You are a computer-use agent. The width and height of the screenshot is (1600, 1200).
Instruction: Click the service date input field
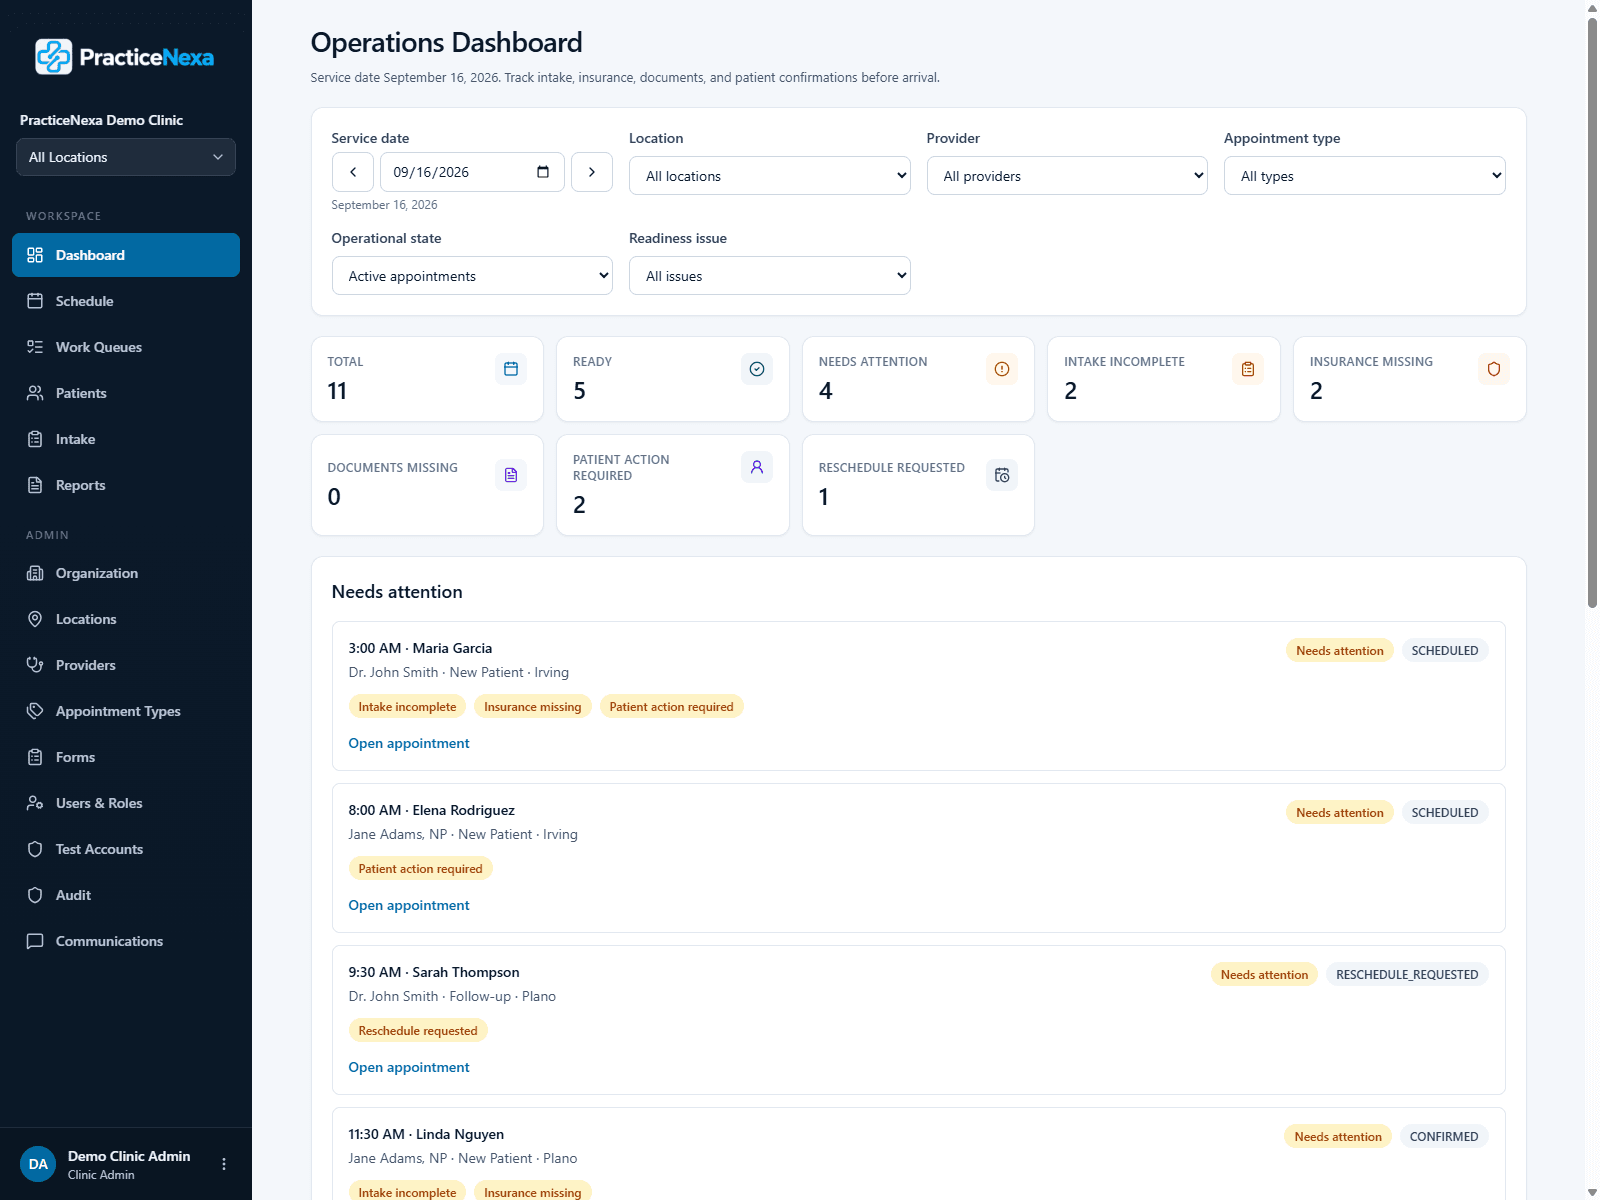(472, 172)
